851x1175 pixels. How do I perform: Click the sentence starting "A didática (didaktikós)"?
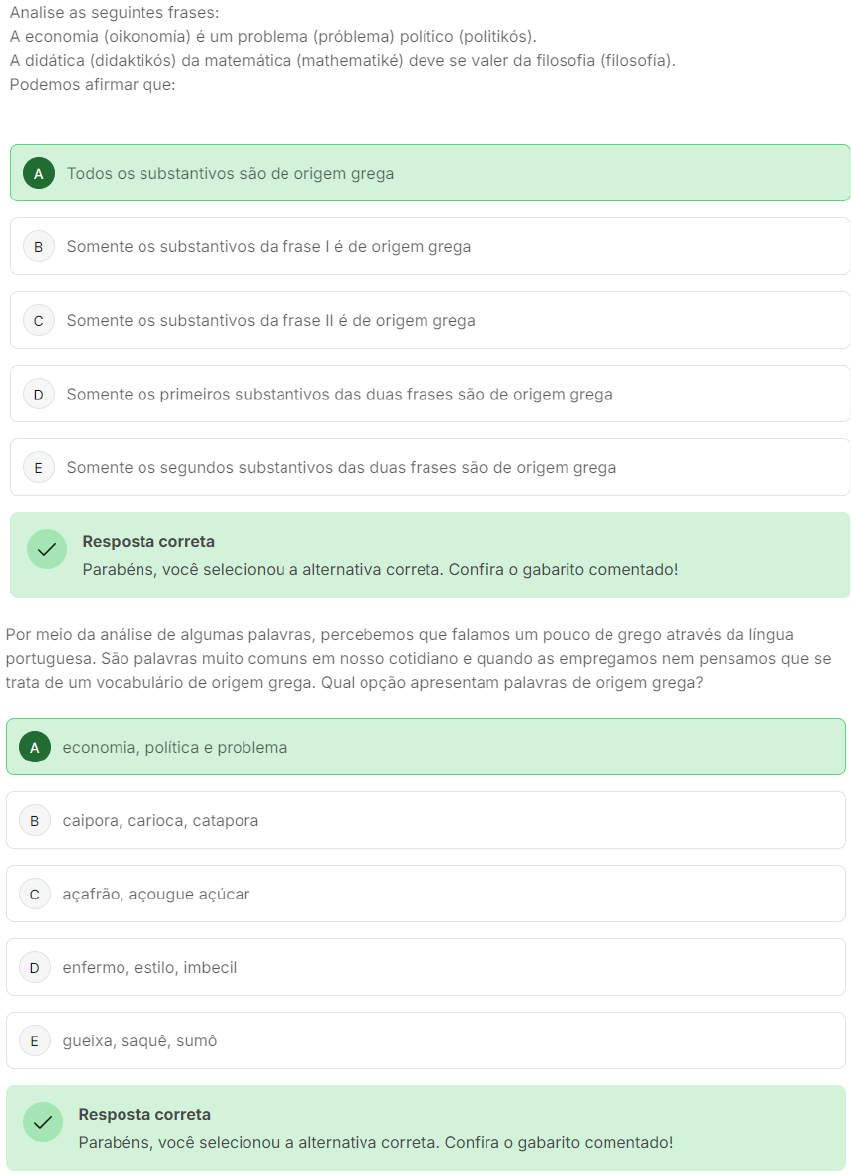click(342, 61)
